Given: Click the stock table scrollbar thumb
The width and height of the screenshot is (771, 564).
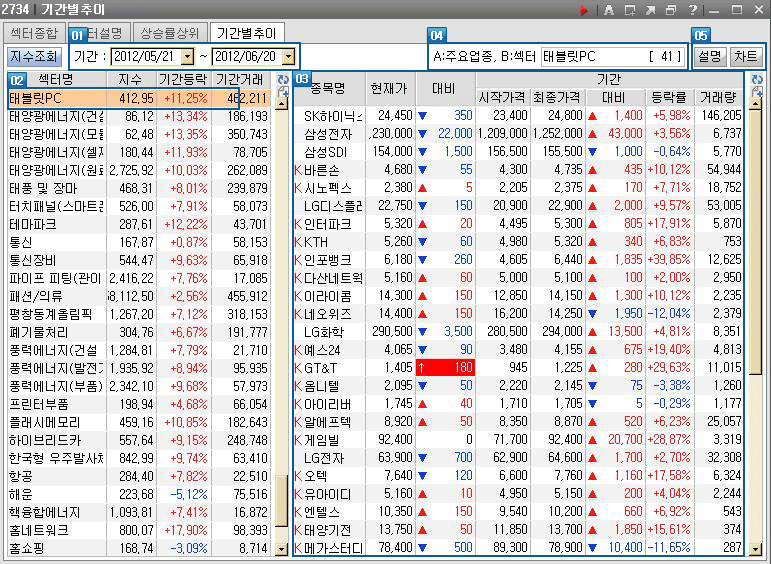Looking at the screenshot, I should (x=756, y=241).
